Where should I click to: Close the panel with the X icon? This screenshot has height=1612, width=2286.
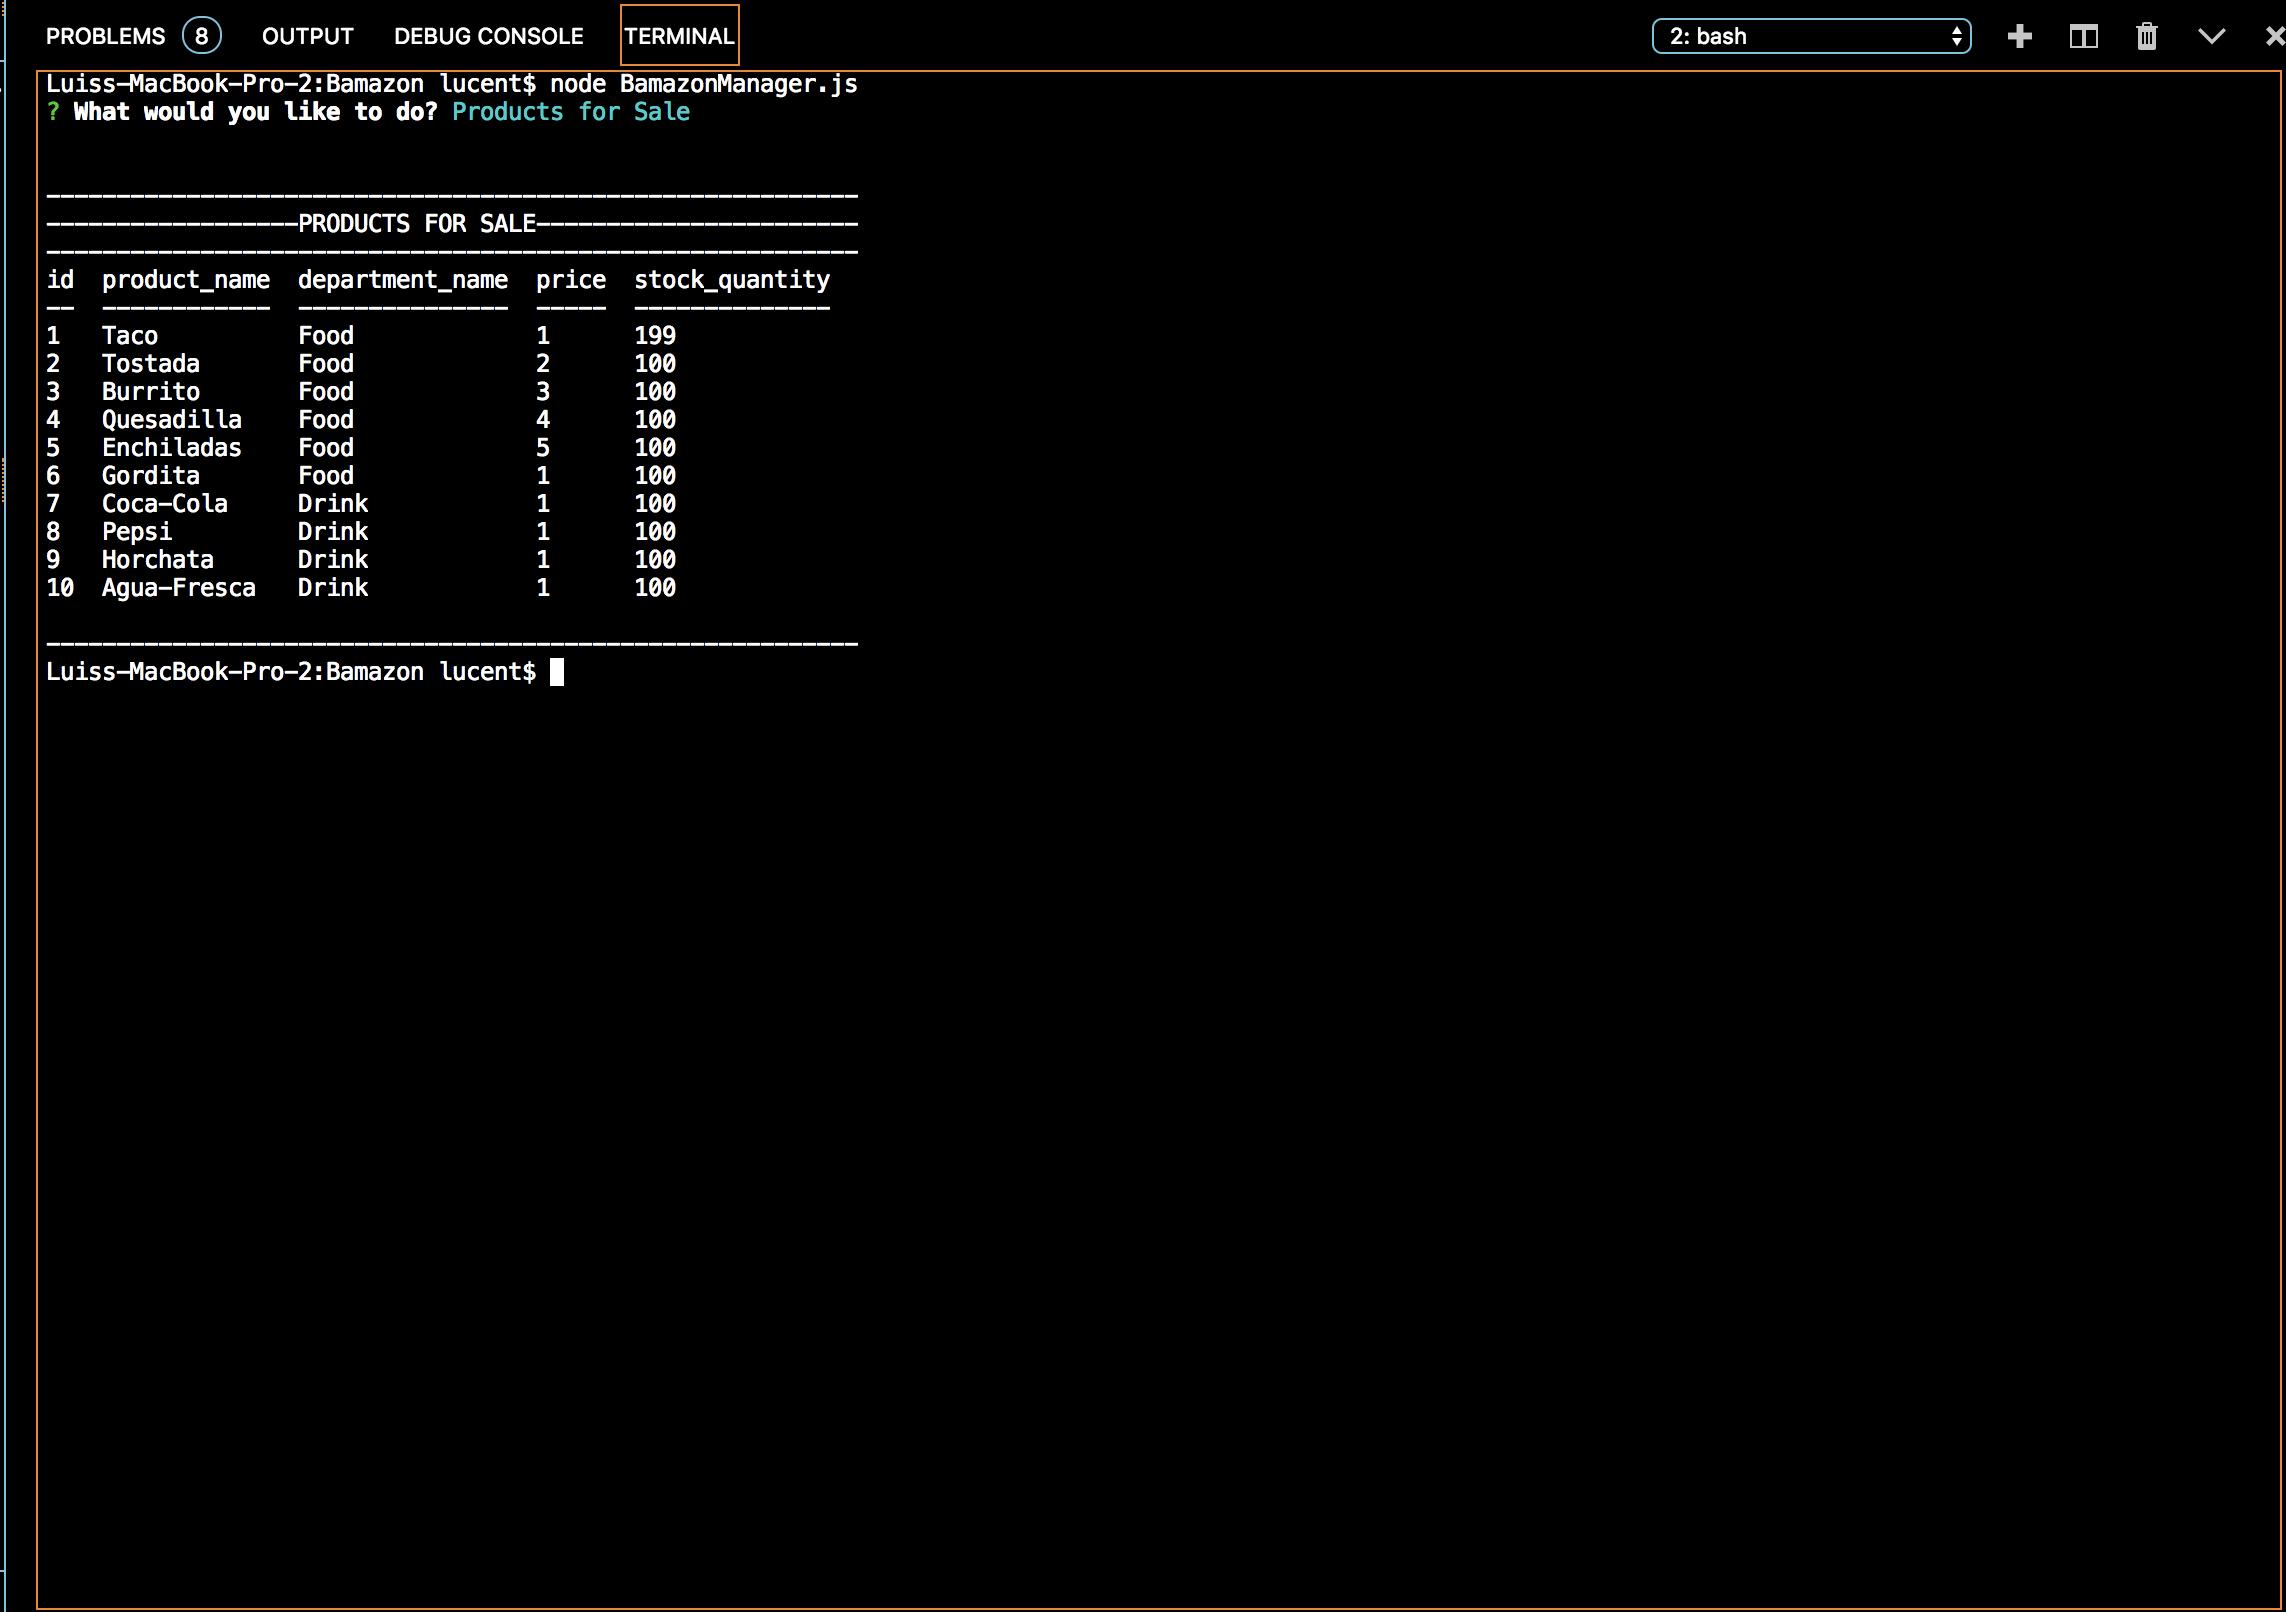2274,37
